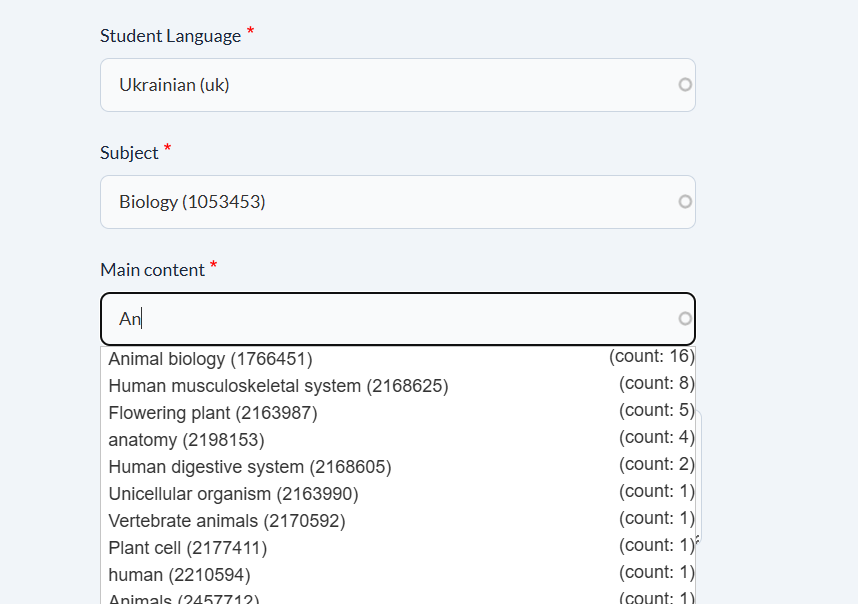Click the Student Language field label
The height and width of the screenshot is (604, 858).
170,36
